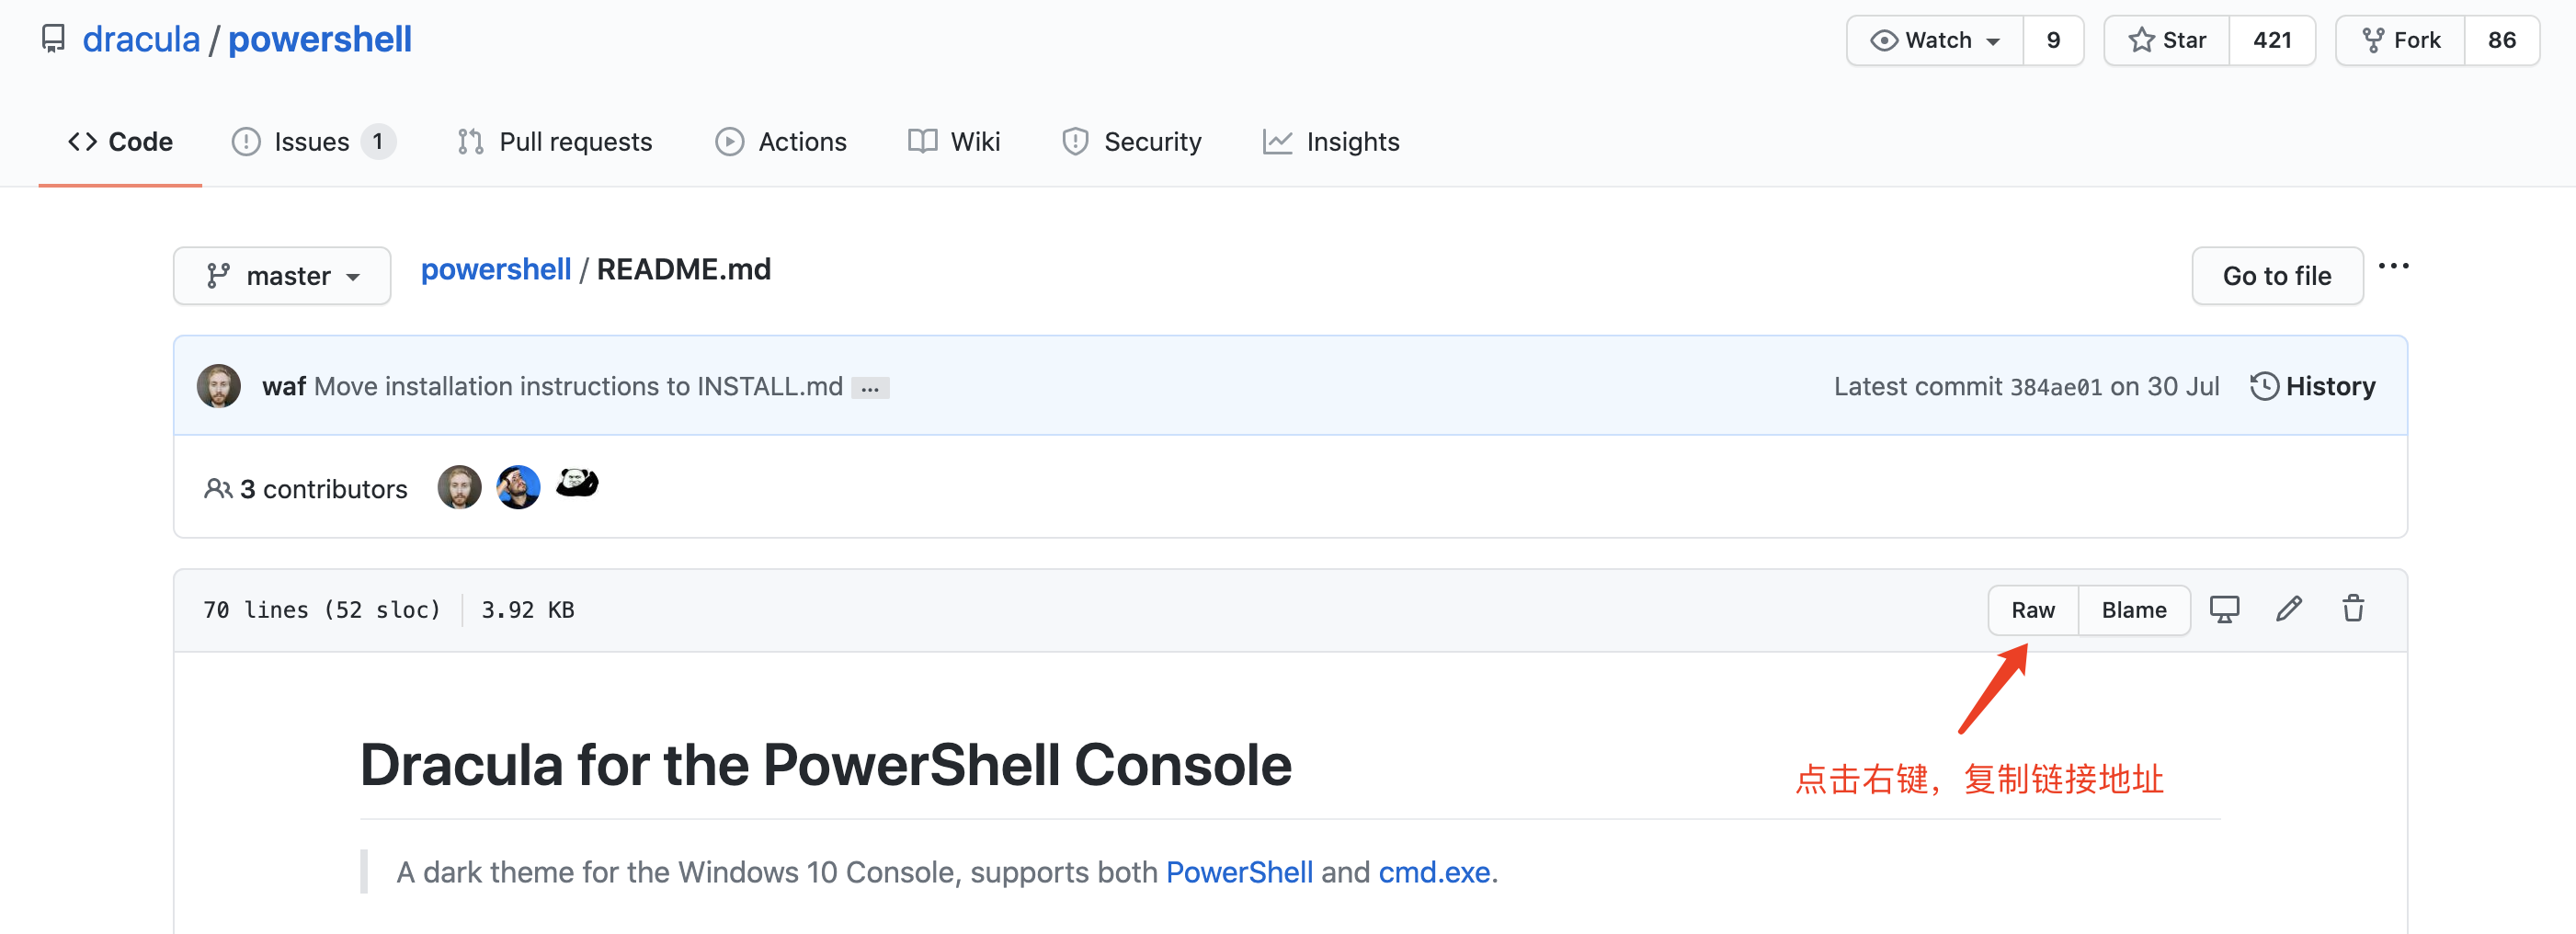The width and height of the screenshot is (2576, 934).
Task: Click the blue-background contributor avatar
Action: (x=518, y=488)
